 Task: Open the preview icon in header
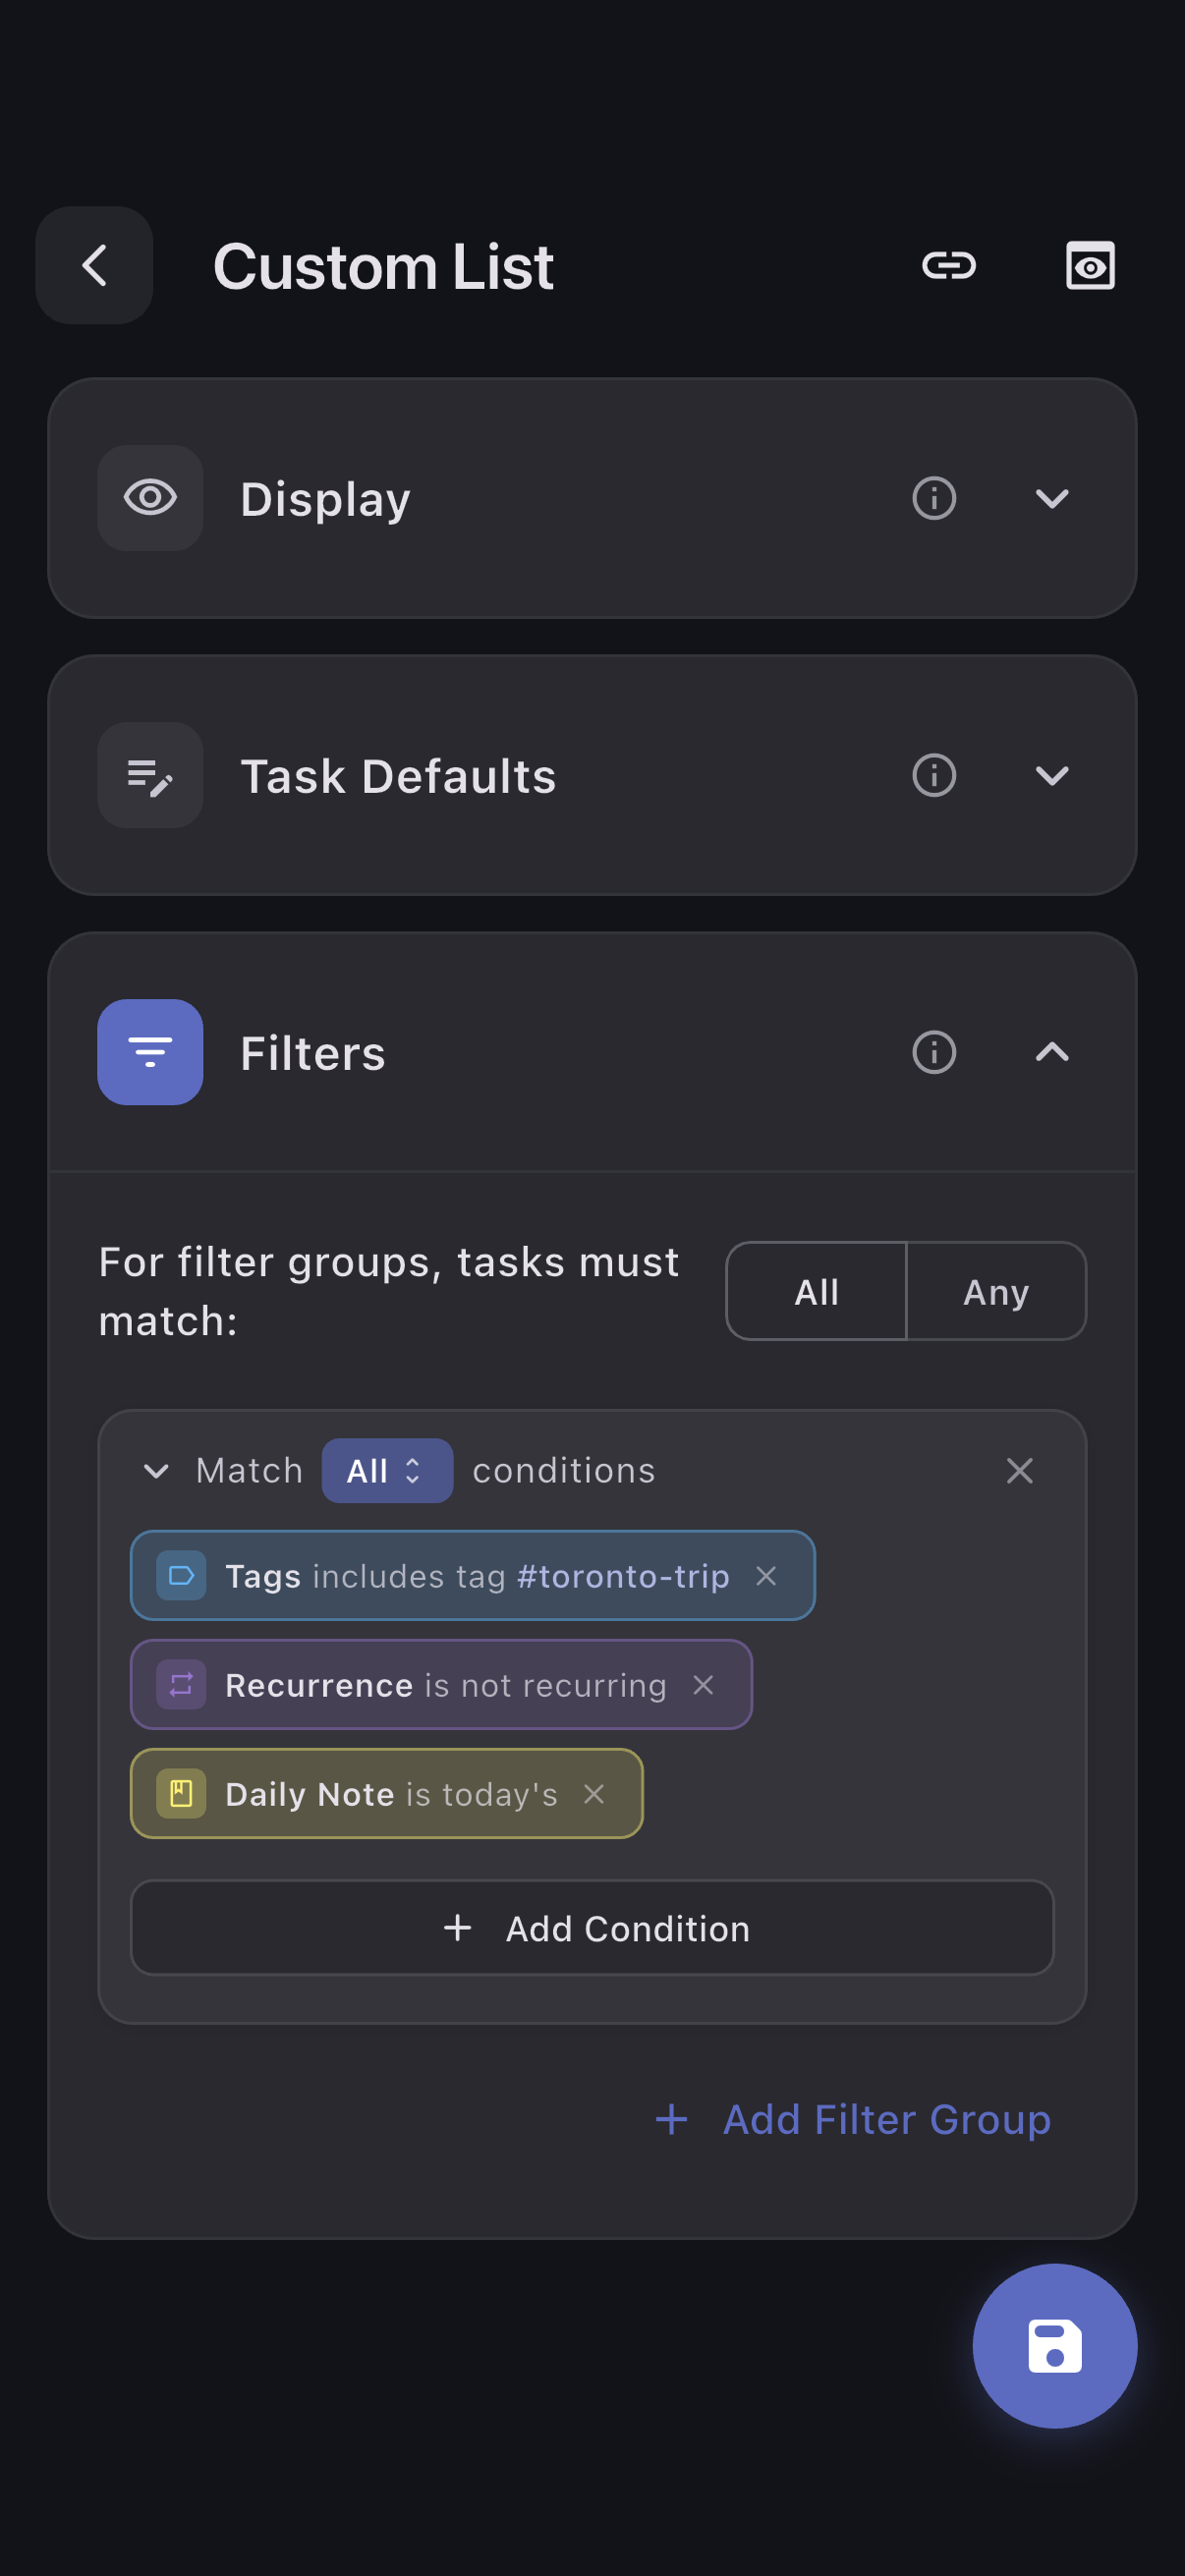1089,266
